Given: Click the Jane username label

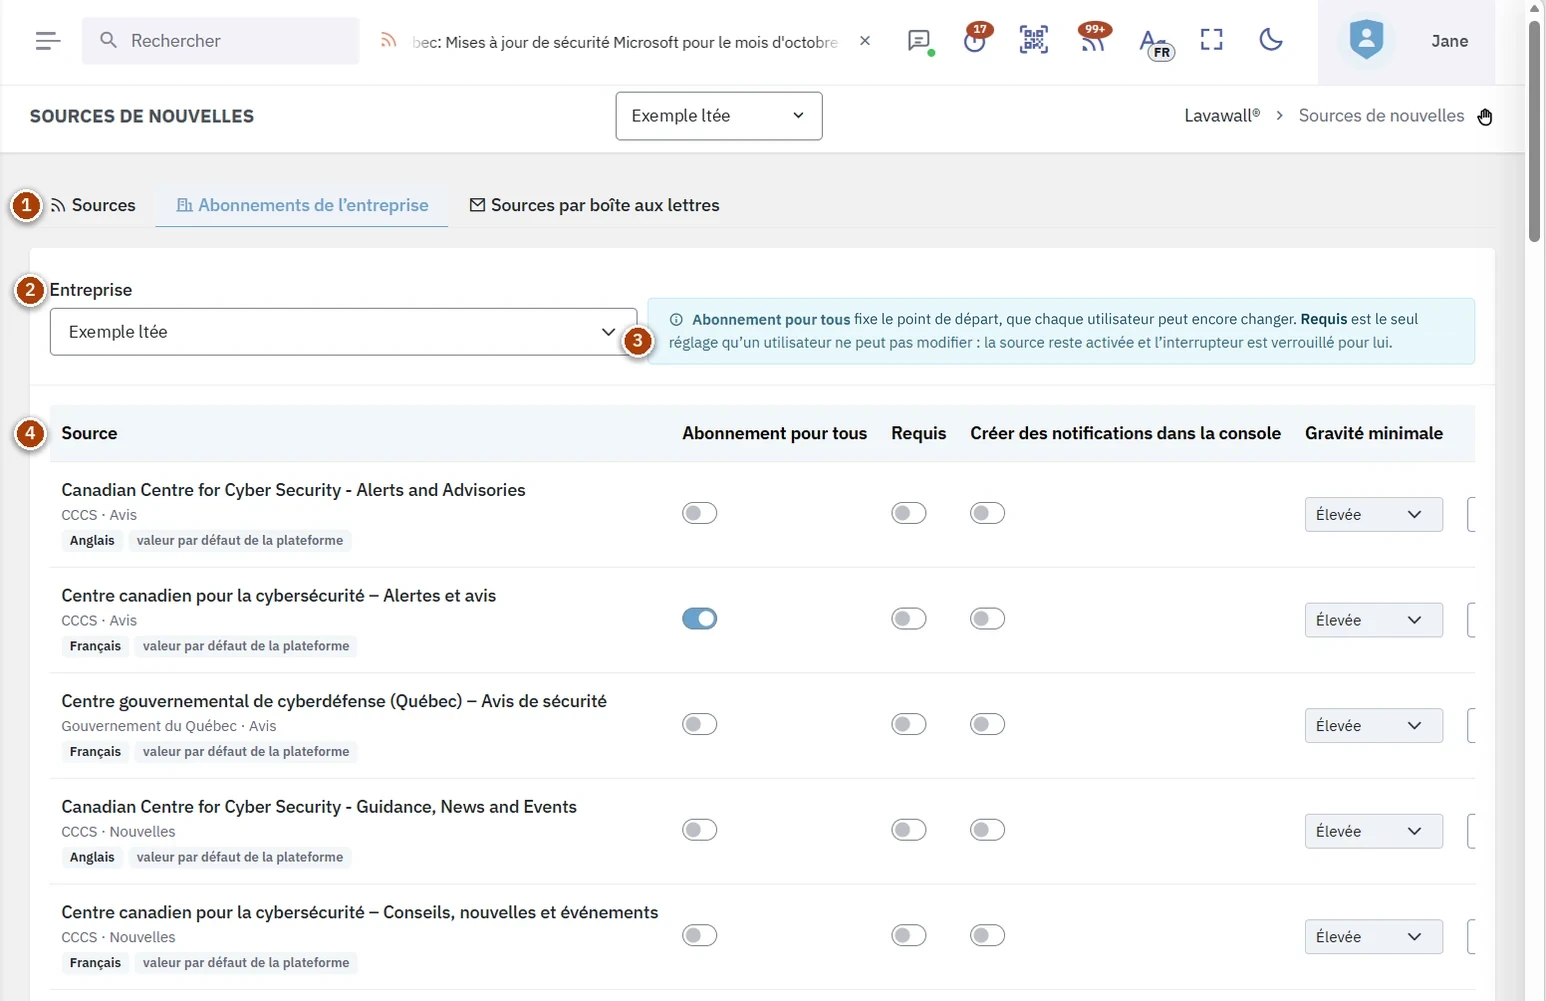Looking at the screenshot, I should [1449, 41].
